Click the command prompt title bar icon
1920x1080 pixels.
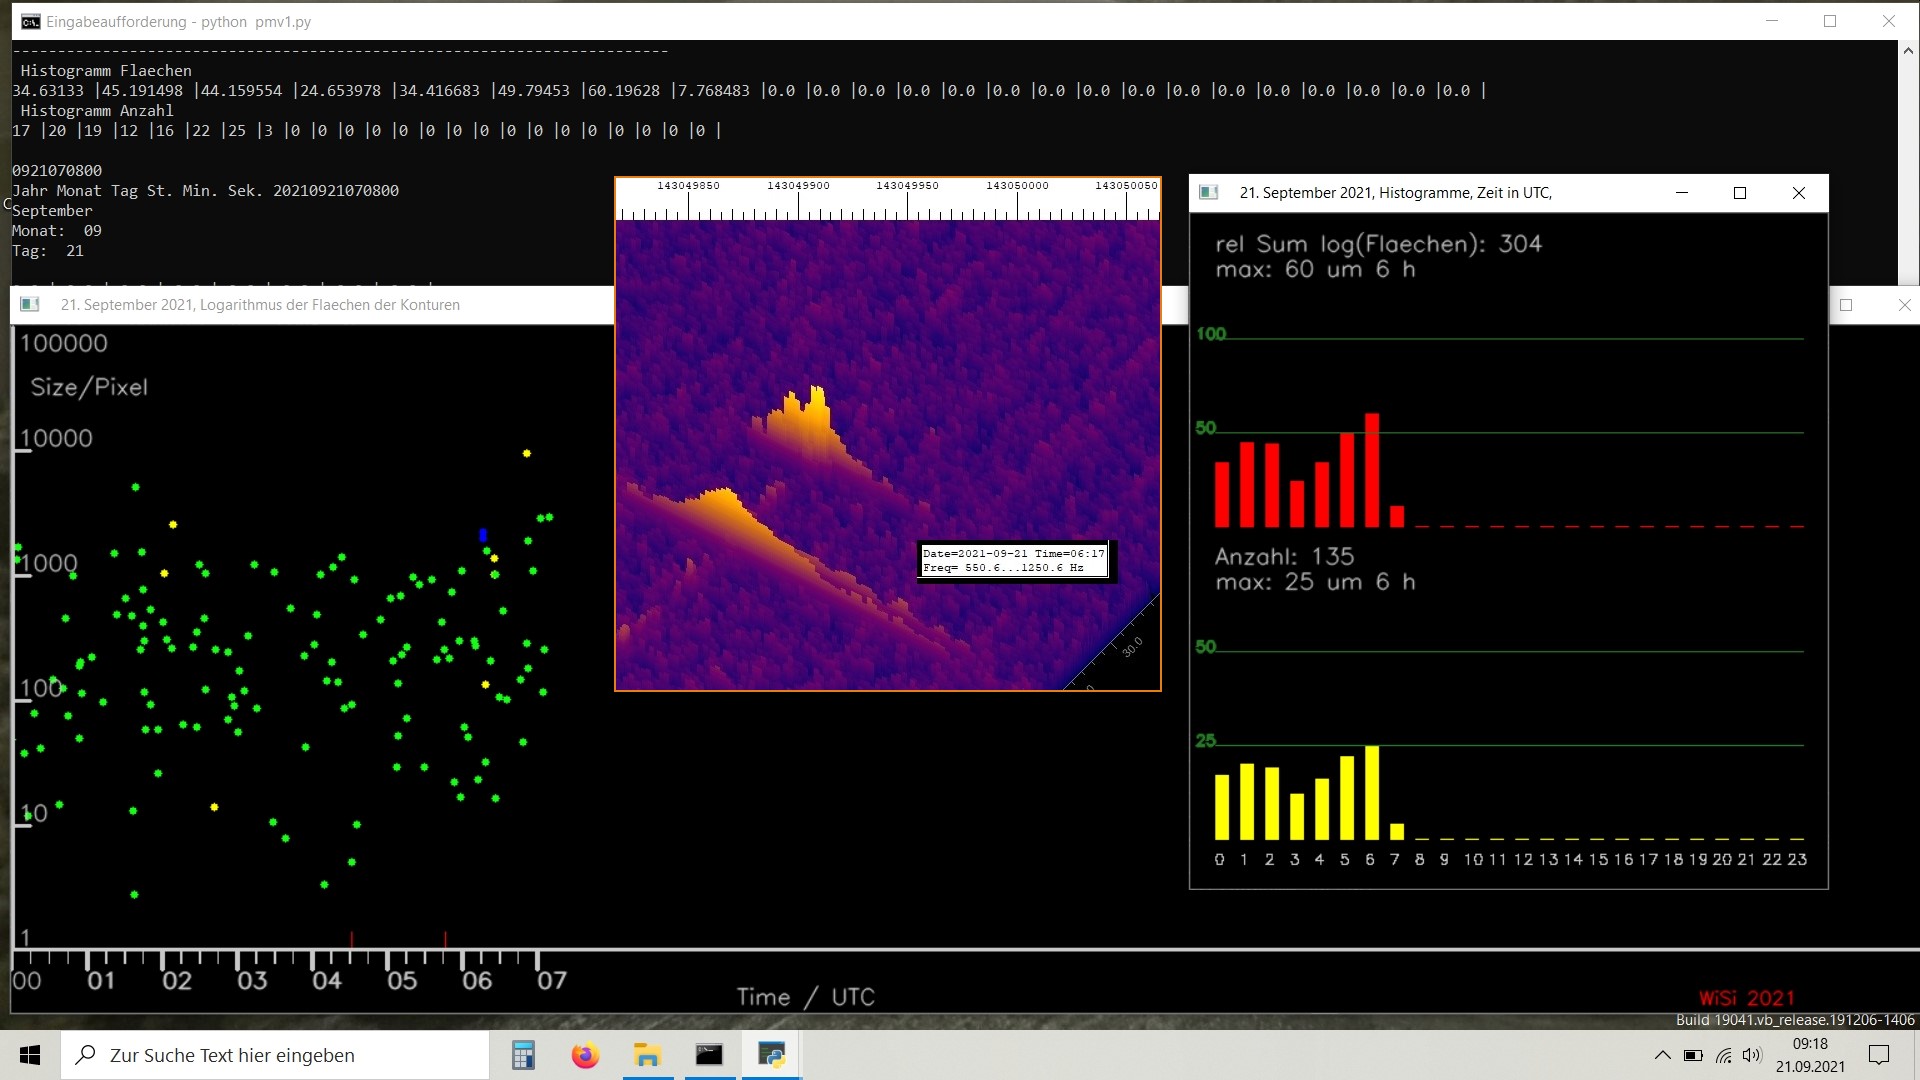click(x=31, y=21)
